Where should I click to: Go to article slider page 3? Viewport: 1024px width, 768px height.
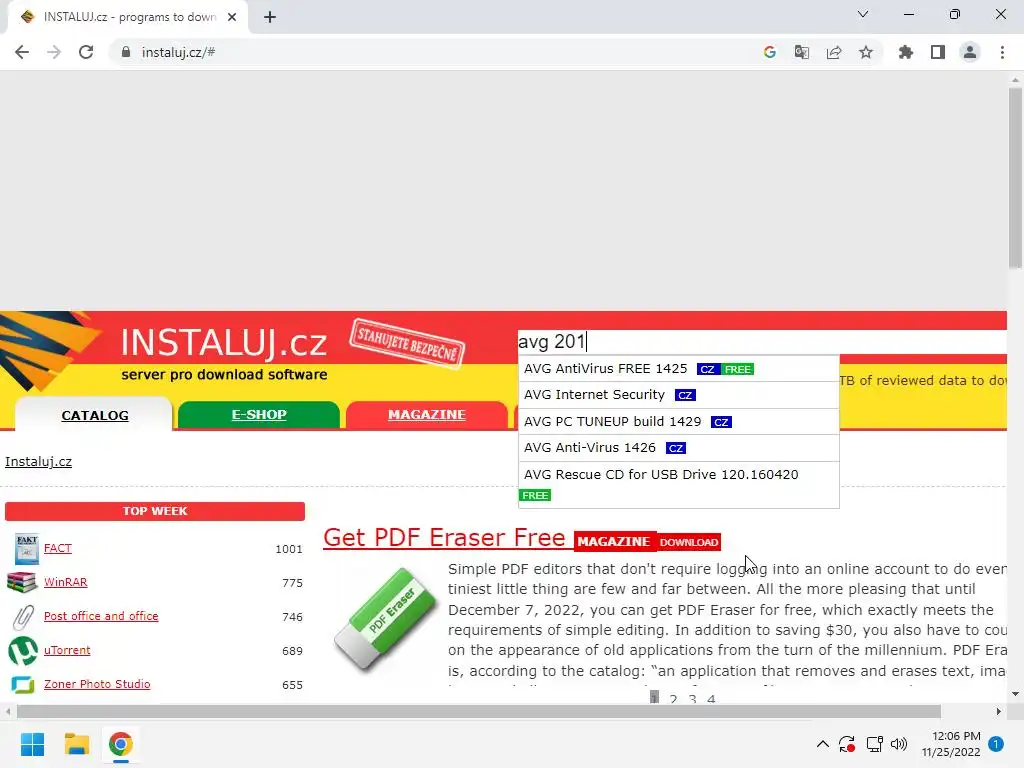coord(692,699)
